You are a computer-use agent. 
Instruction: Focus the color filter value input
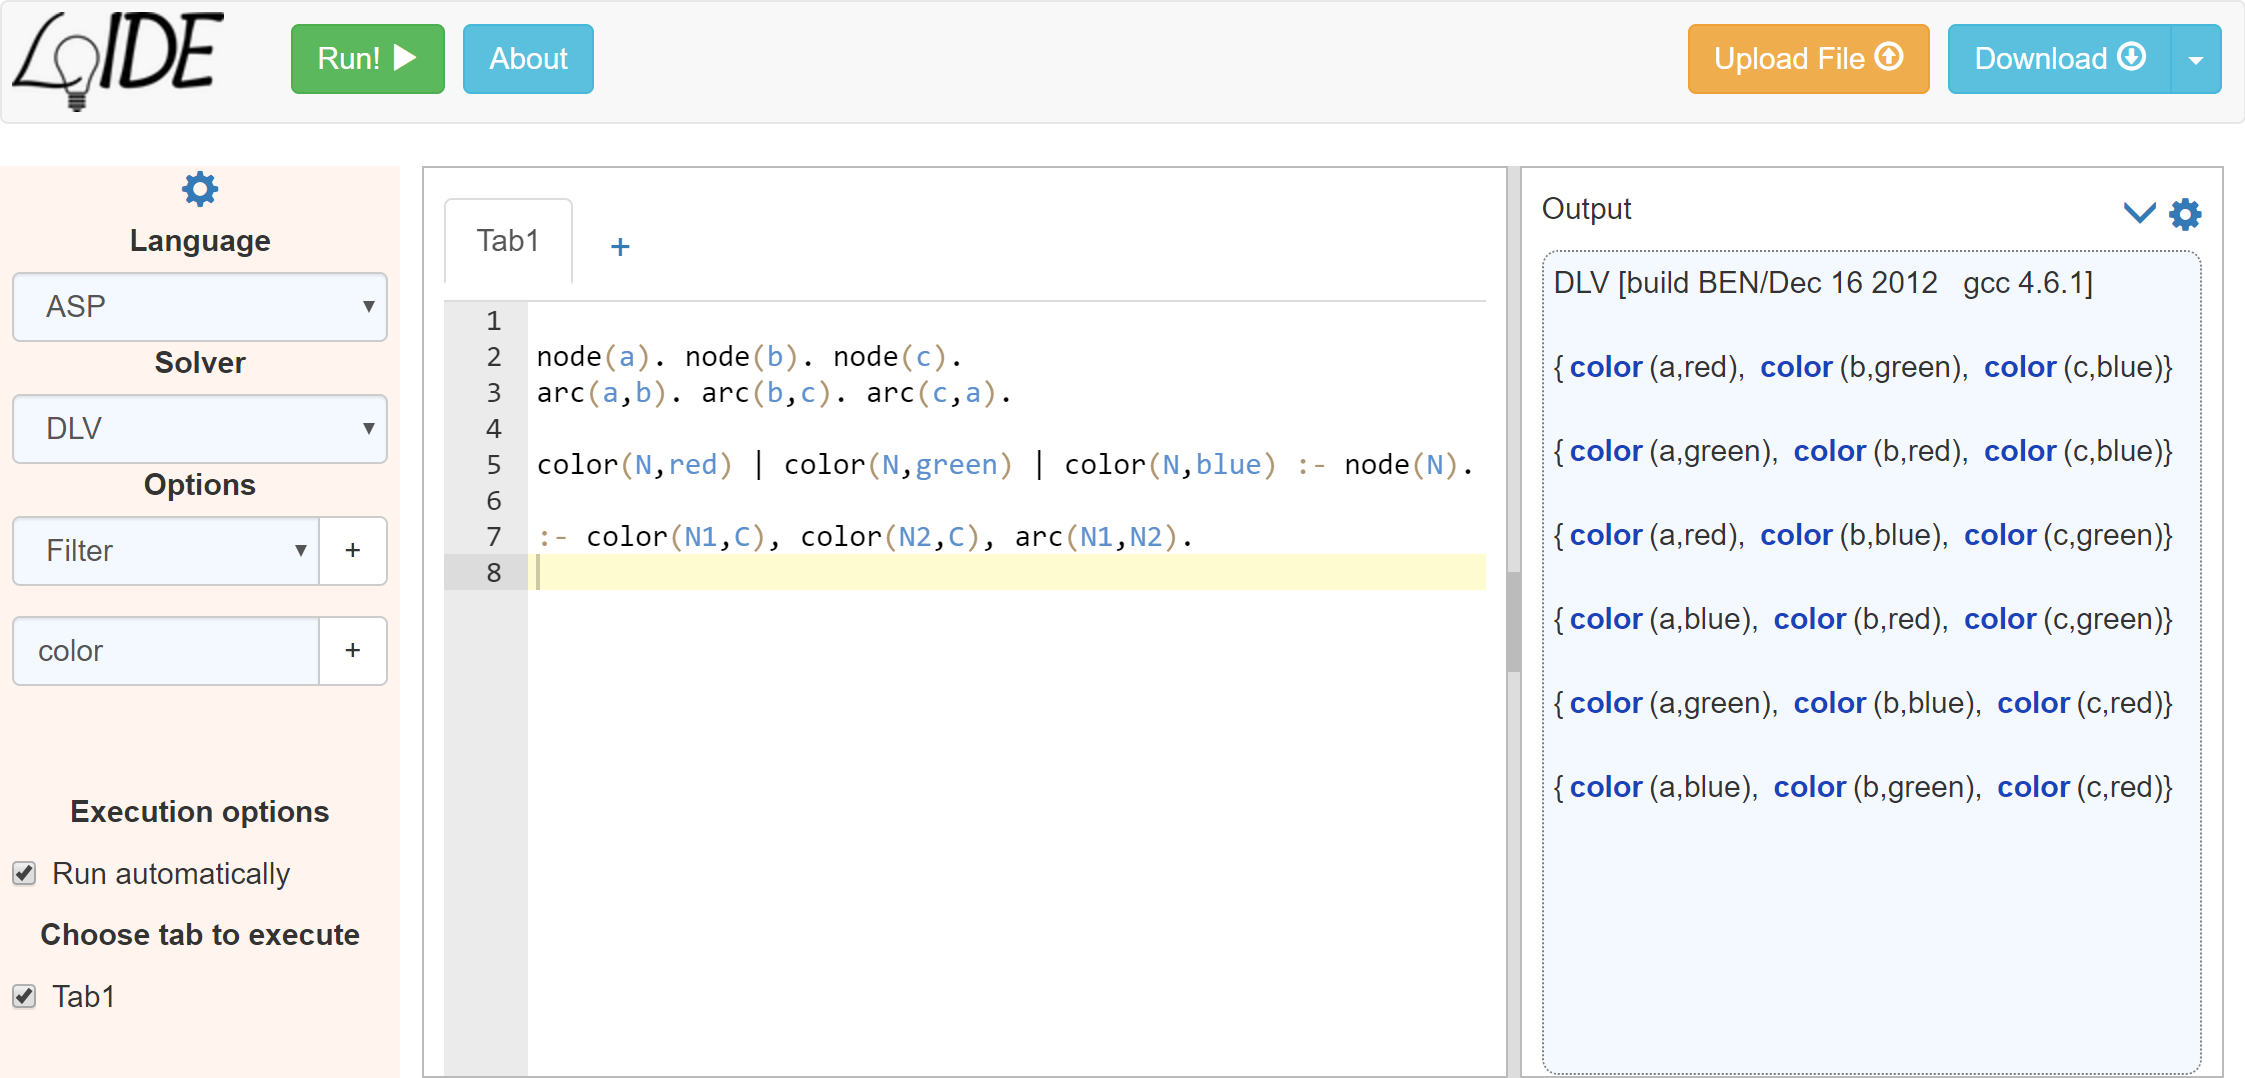click(x=166, y=651)
